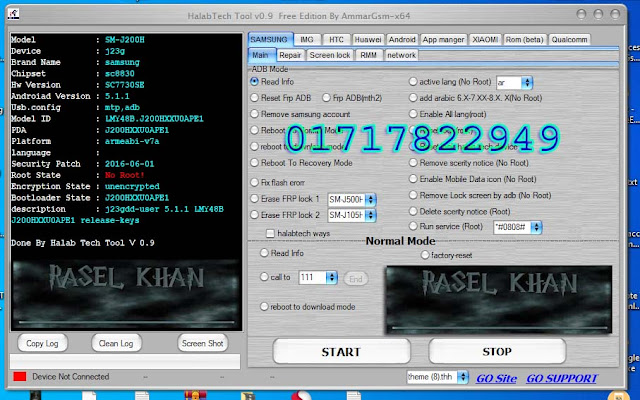
Task: Select Run service (Root) option
Action: click(x=413, y=226)
